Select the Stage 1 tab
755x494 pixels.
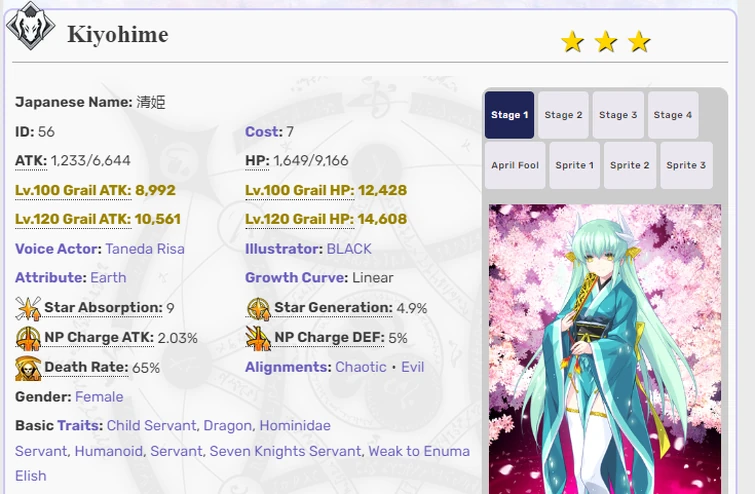[x=509, y=115]
